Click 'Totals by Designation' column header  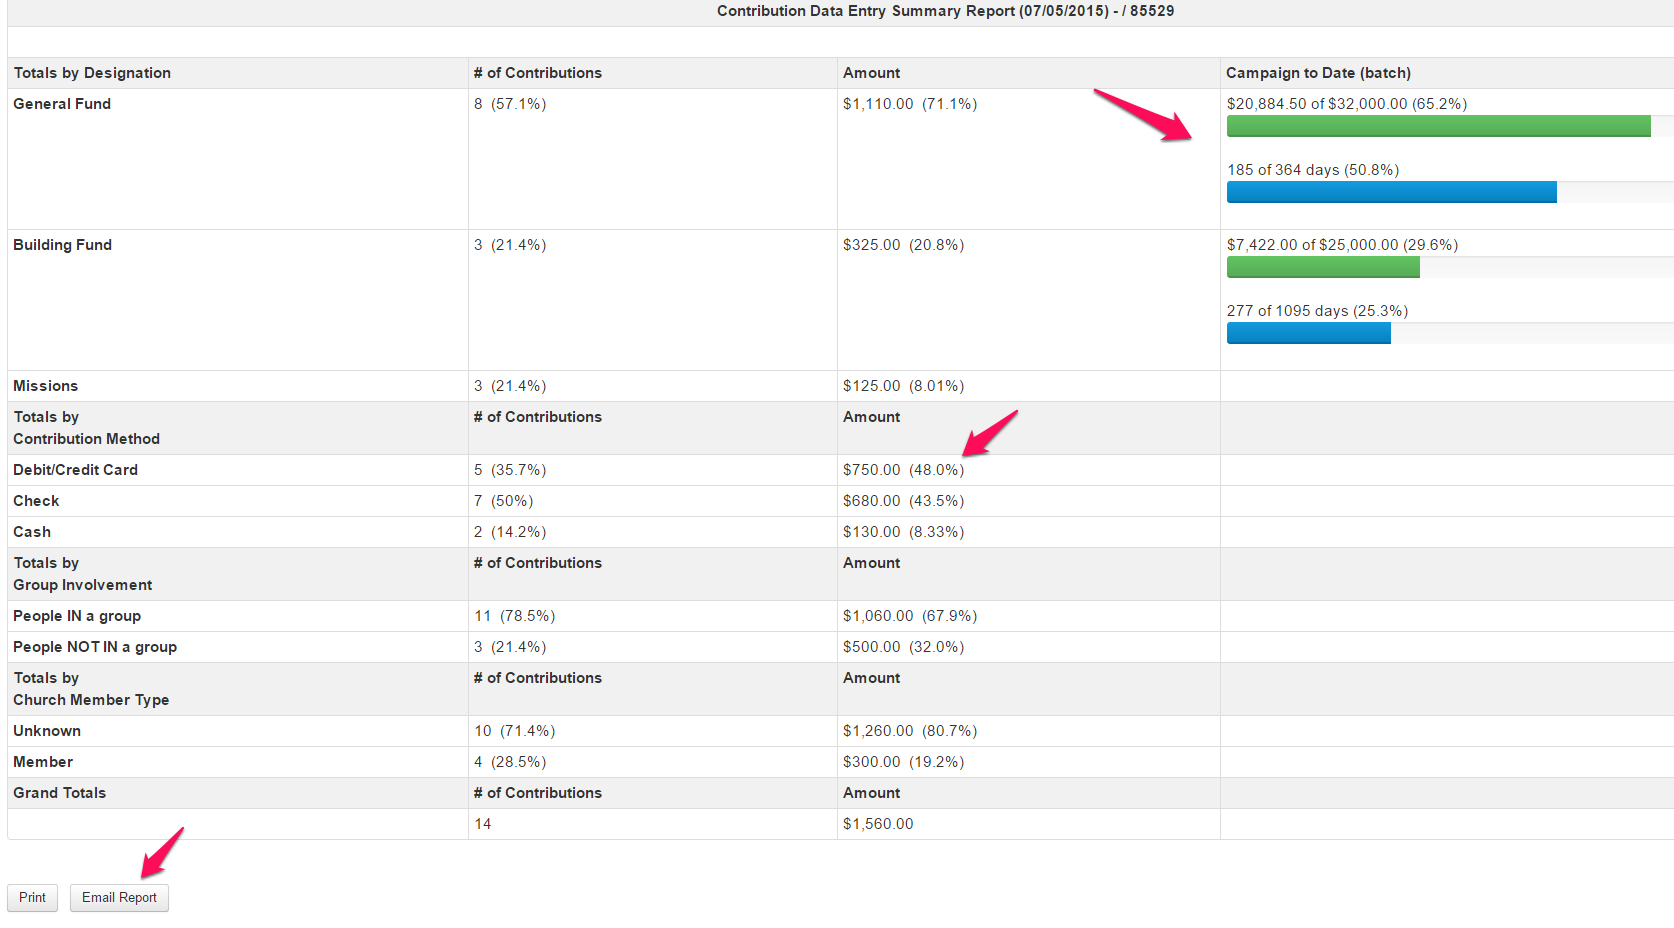92,73
